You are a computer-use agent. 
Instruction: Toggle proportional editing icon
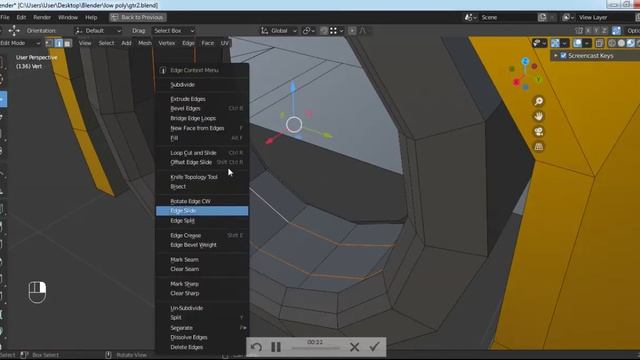tap(352, 31)
